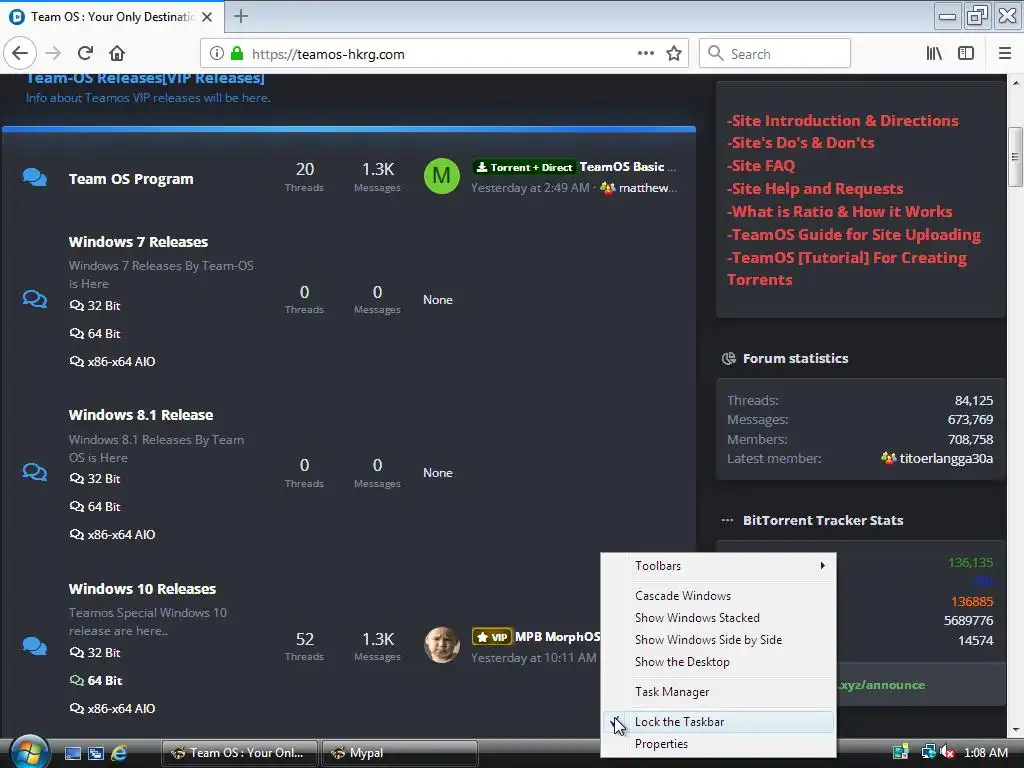
Task: Toggle the sidebar view icon
Action: click(966, 54)
